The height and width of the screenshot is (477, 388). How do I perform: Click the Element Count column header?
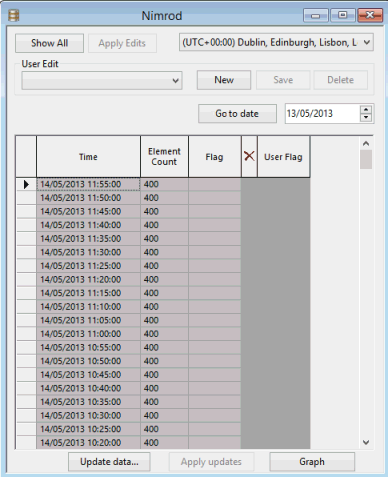(164, 157)
